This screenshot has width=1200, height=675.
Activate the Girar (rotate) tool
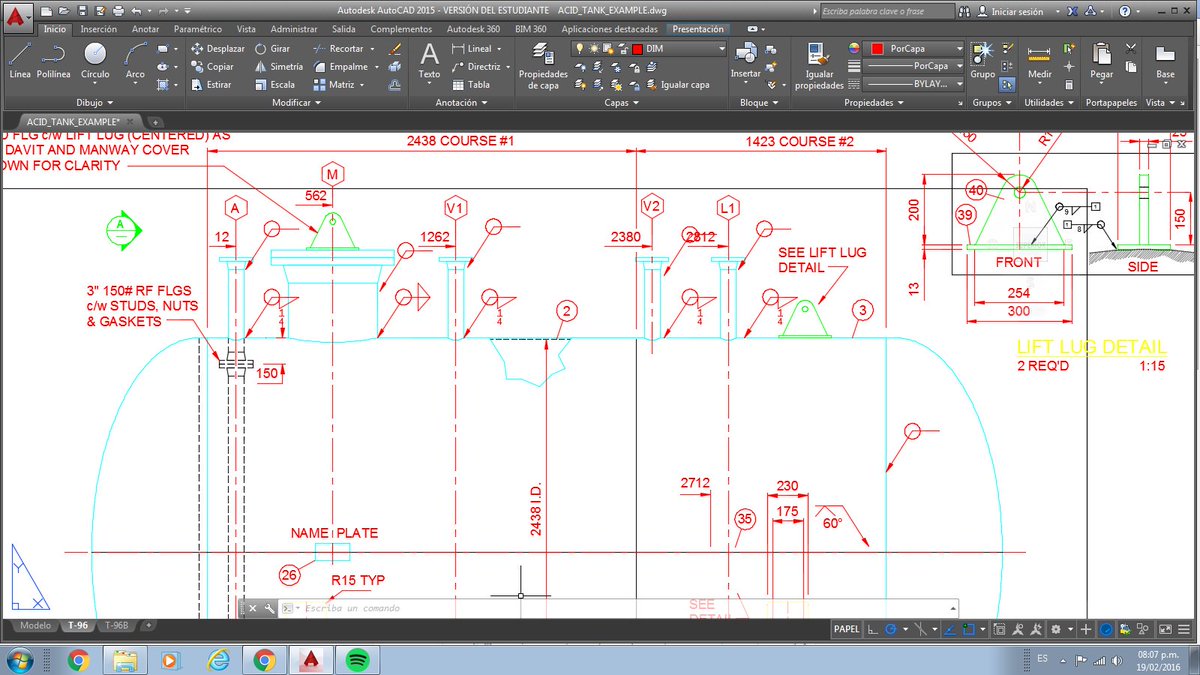272,48
